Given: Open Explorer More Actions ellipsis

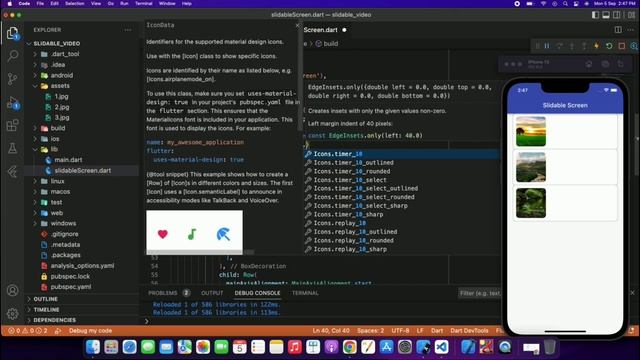Looking at the screenshot, I should pos(128,30).
